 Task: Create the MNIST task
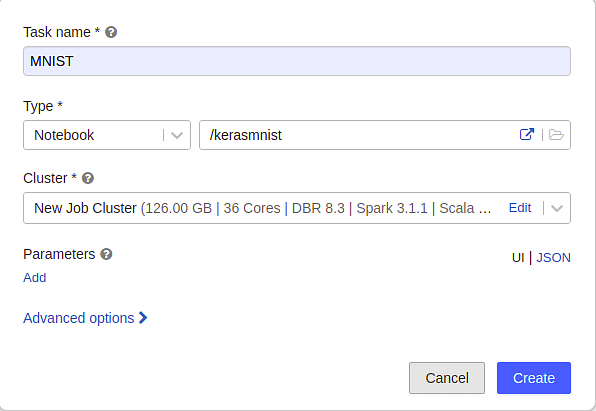click(534, 378)
